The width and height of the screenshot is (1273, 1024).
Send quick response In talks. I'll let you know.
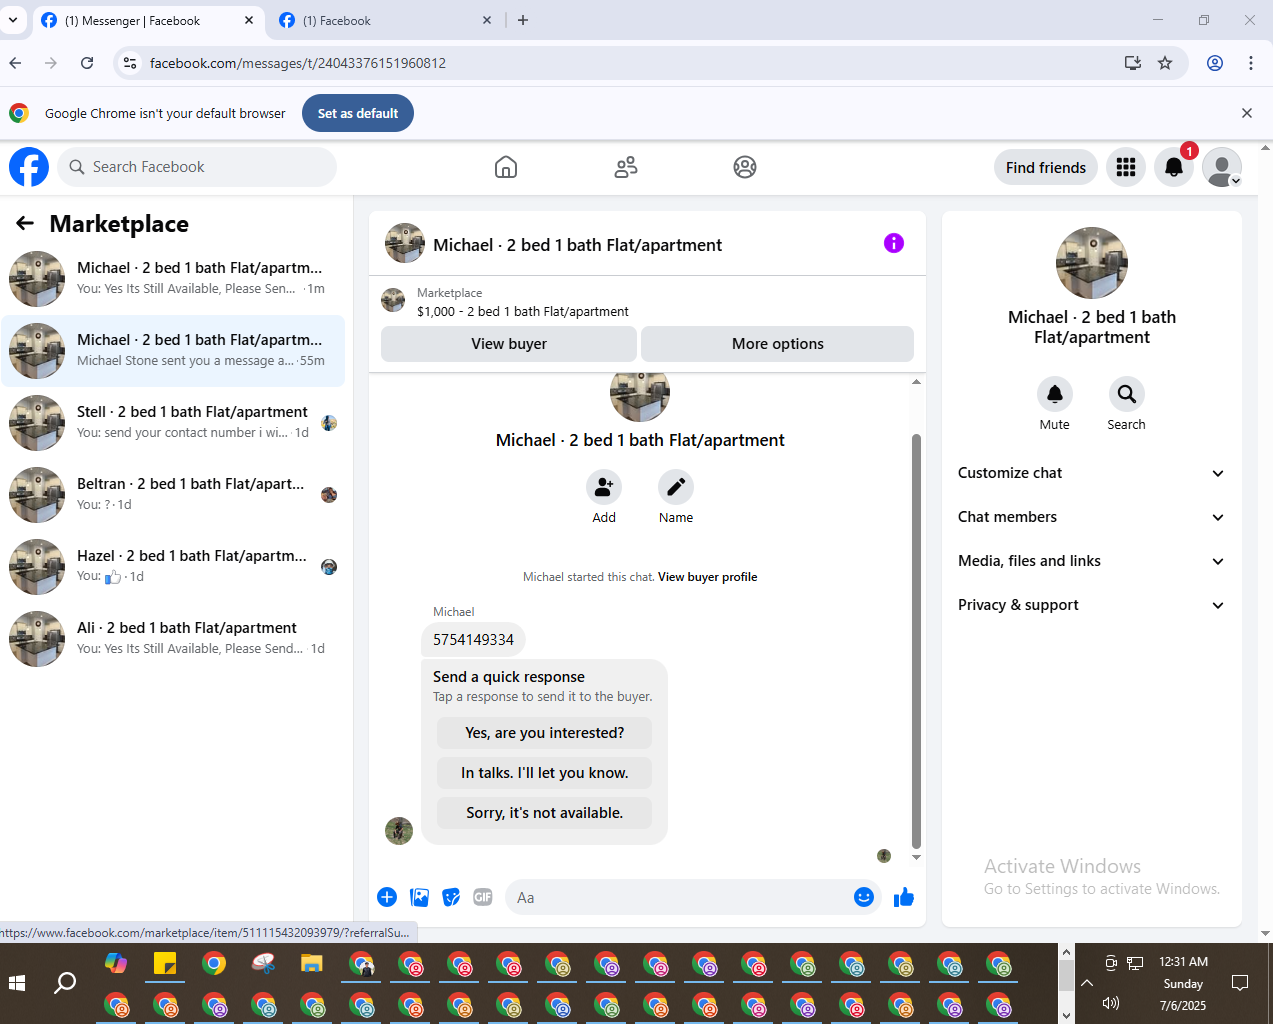coord(544,772)
